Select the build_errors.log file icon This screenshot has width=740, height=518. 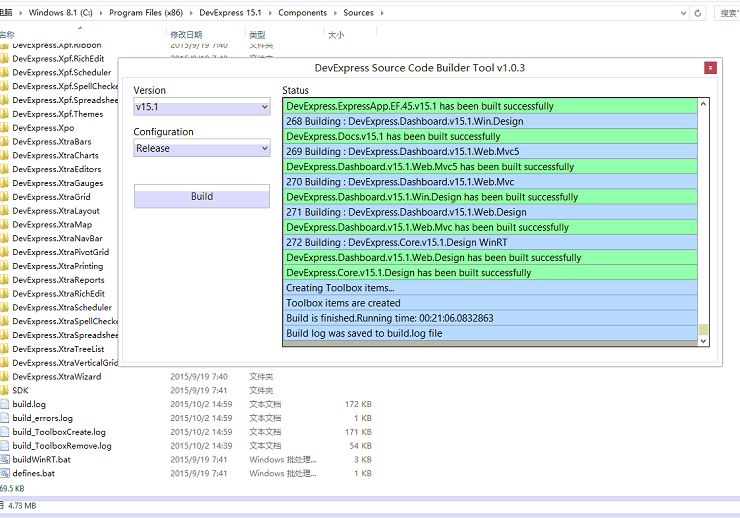[5, 418]
